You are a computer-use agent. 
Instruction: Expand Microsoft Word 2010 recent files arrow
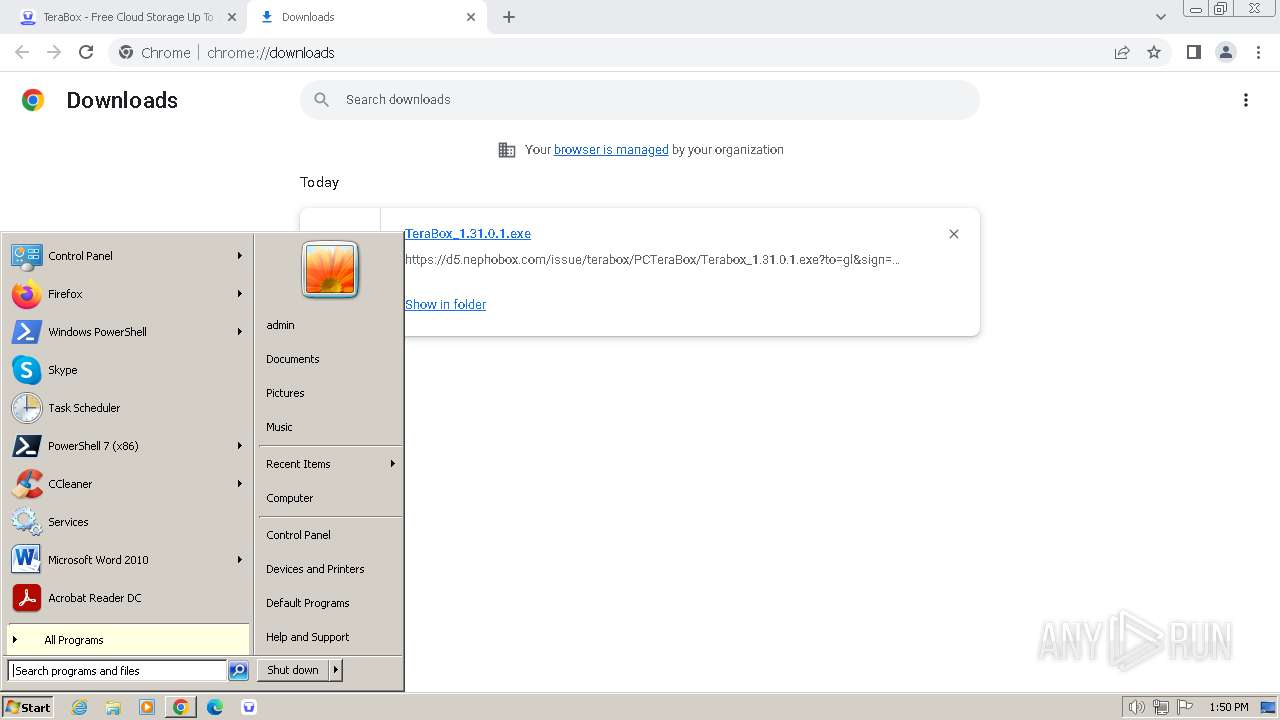pyautogui.click(x=240, y=560)
